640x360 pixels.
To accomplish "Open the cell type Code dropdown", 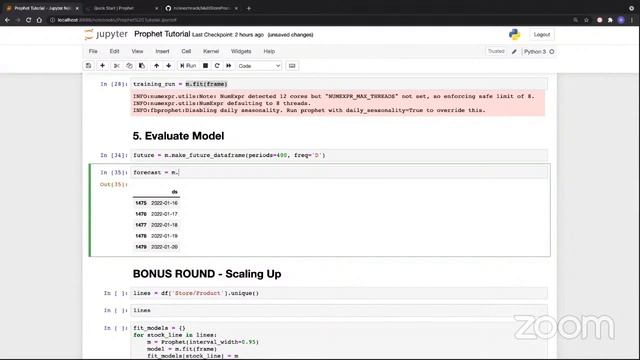I will pyautogui.click(x=259, y=66).
